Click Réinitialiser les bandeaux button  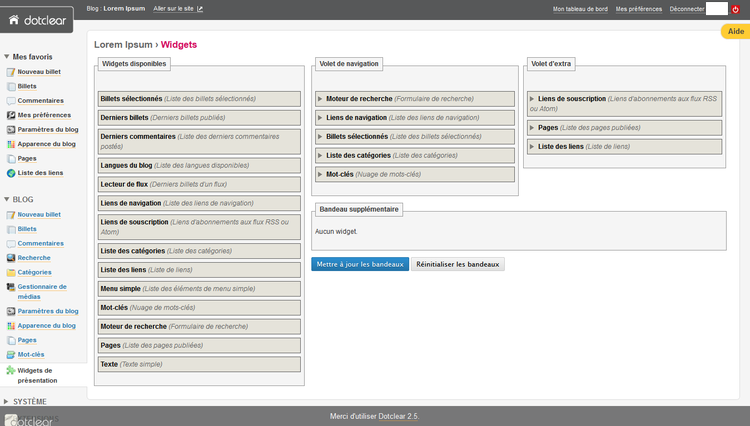point(458,265)
